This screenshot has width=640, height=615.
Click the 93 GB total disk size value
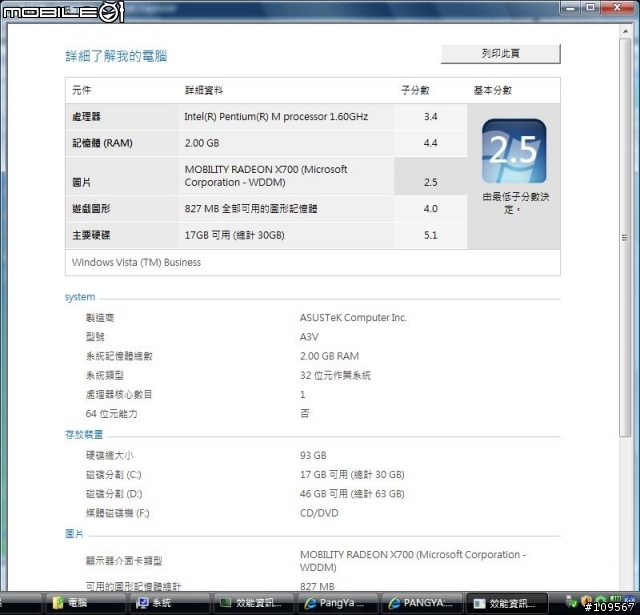(313, 455)
